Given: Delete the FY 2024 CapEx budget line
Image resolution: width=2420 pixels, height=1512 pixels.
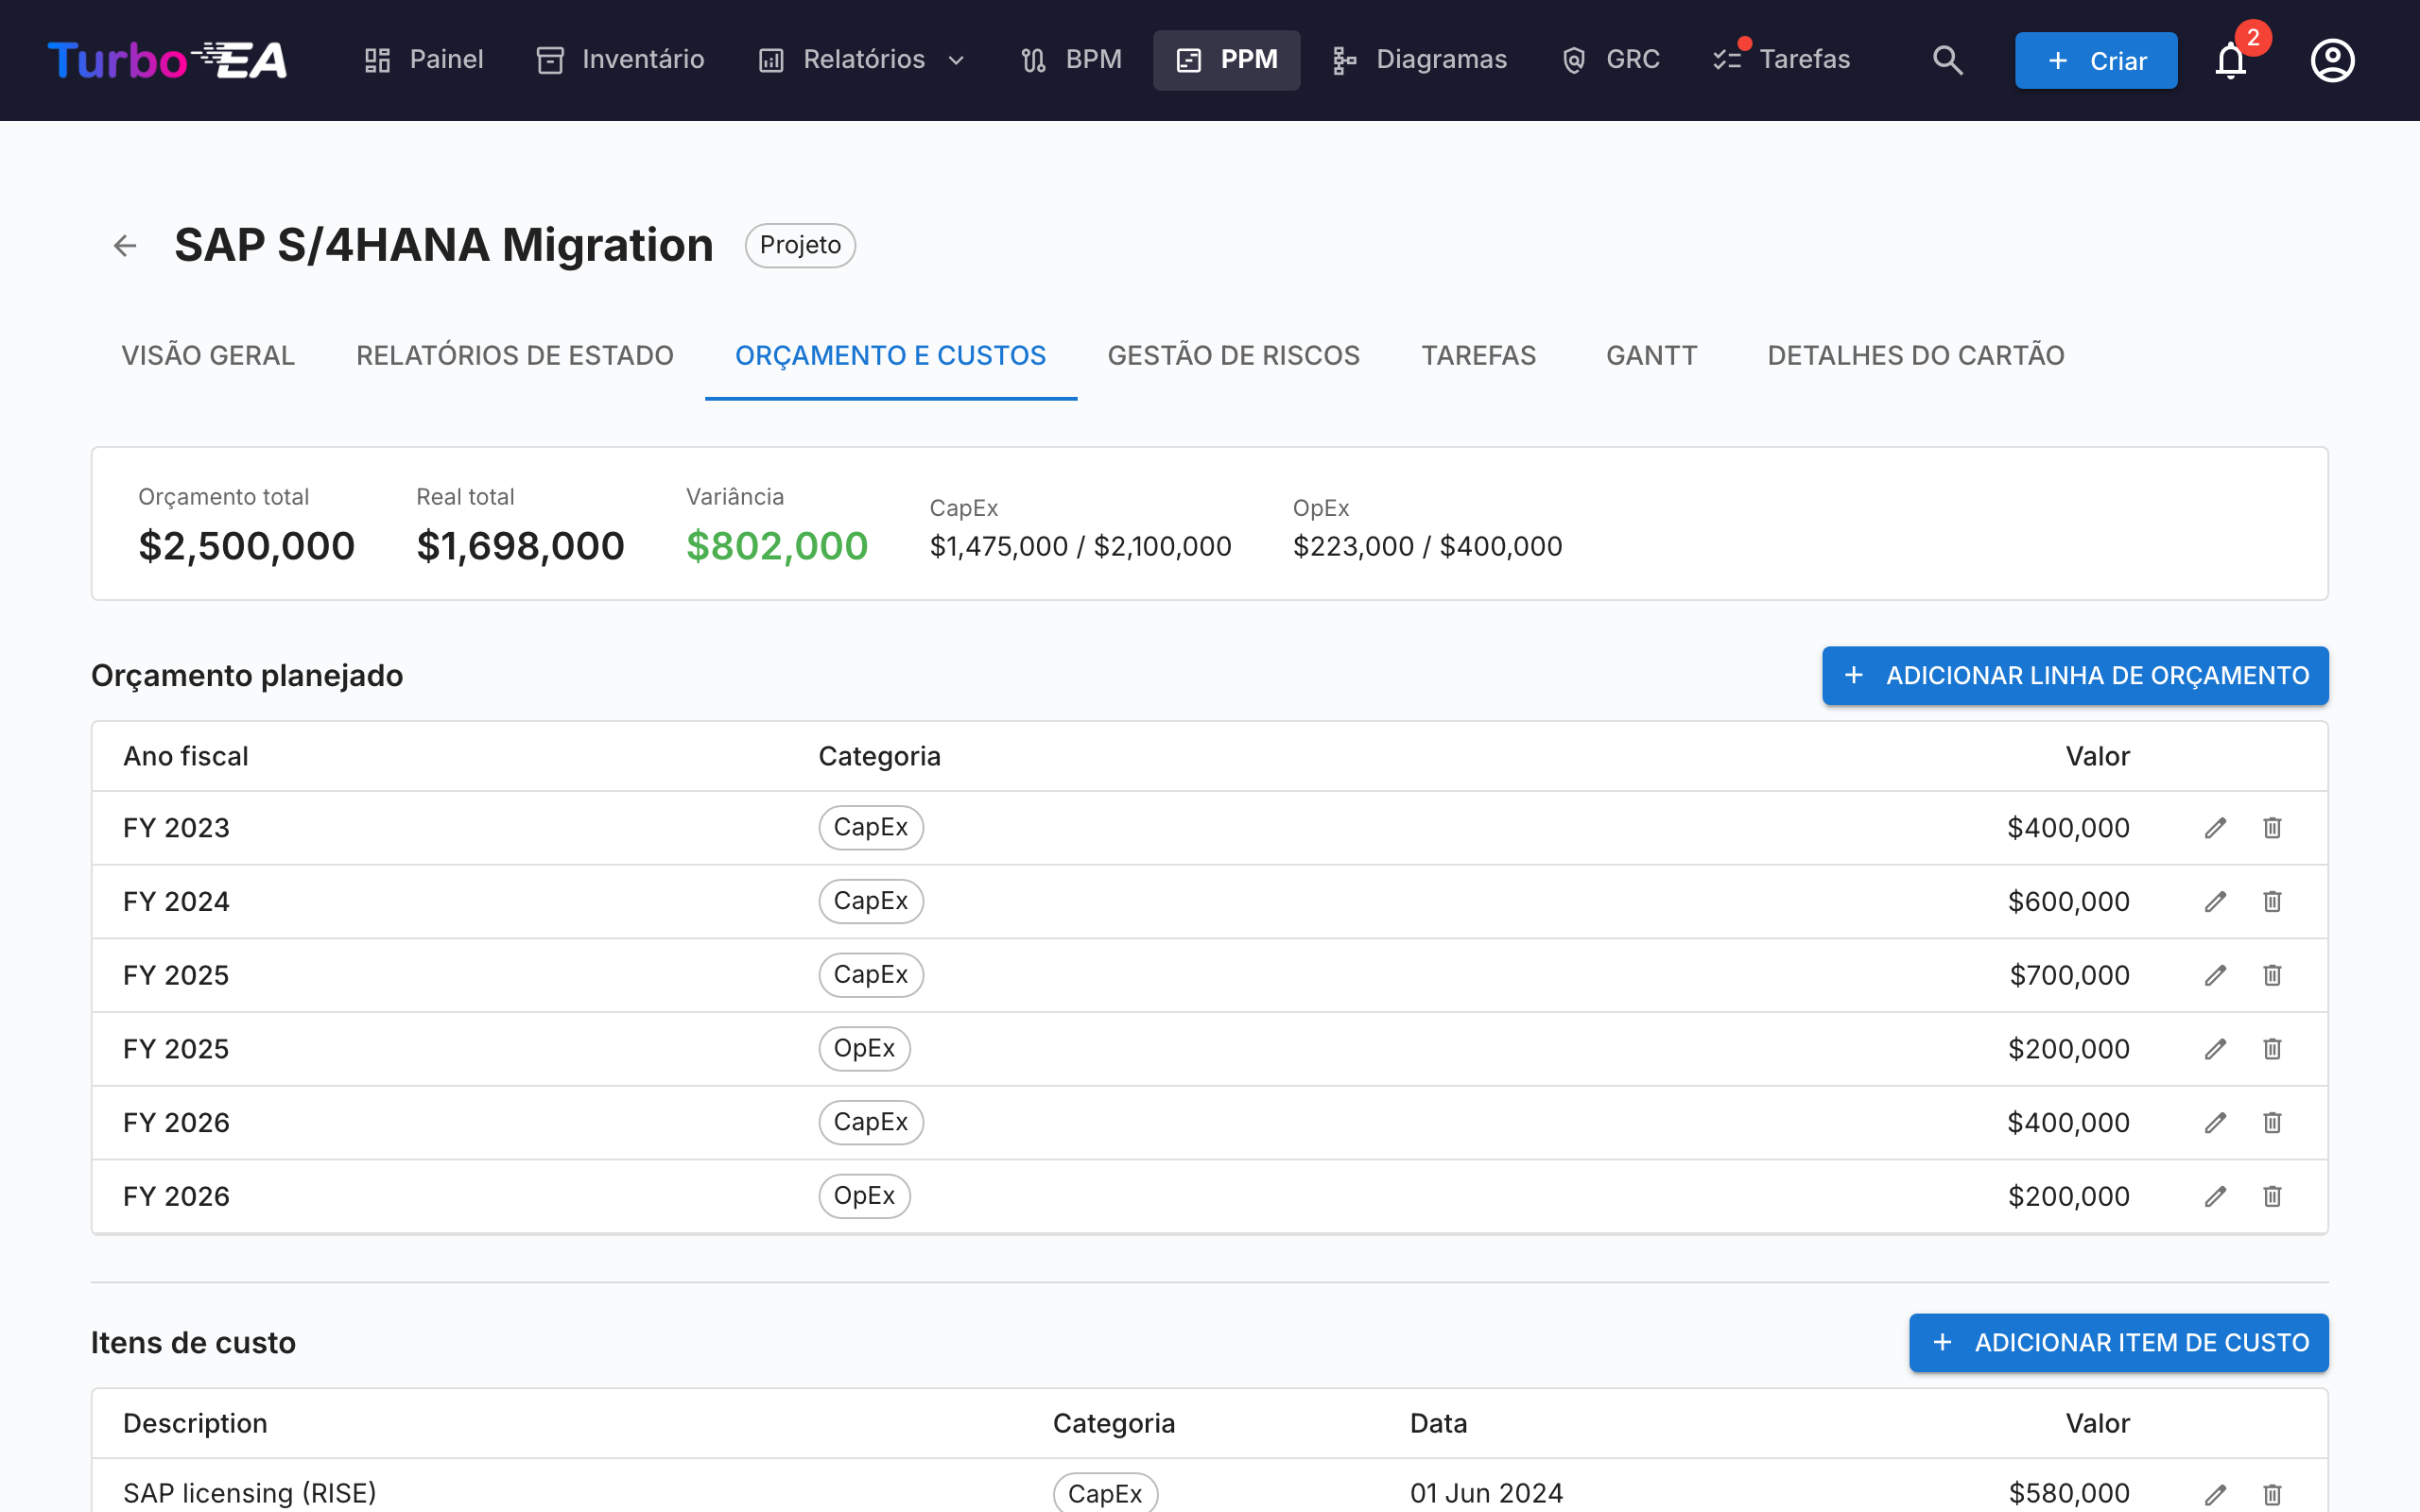Looking at the screenshot, I should [2272, 902].
